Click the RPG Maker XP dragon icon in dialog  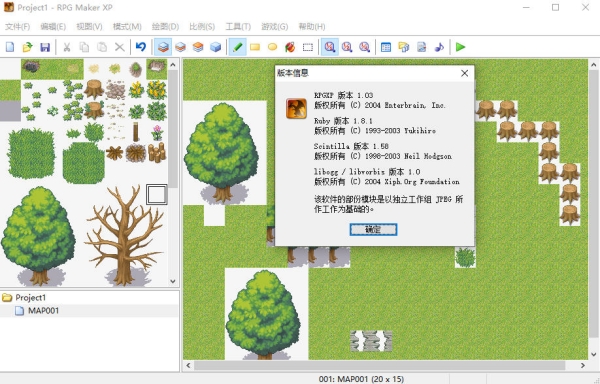tap(297, 109)
